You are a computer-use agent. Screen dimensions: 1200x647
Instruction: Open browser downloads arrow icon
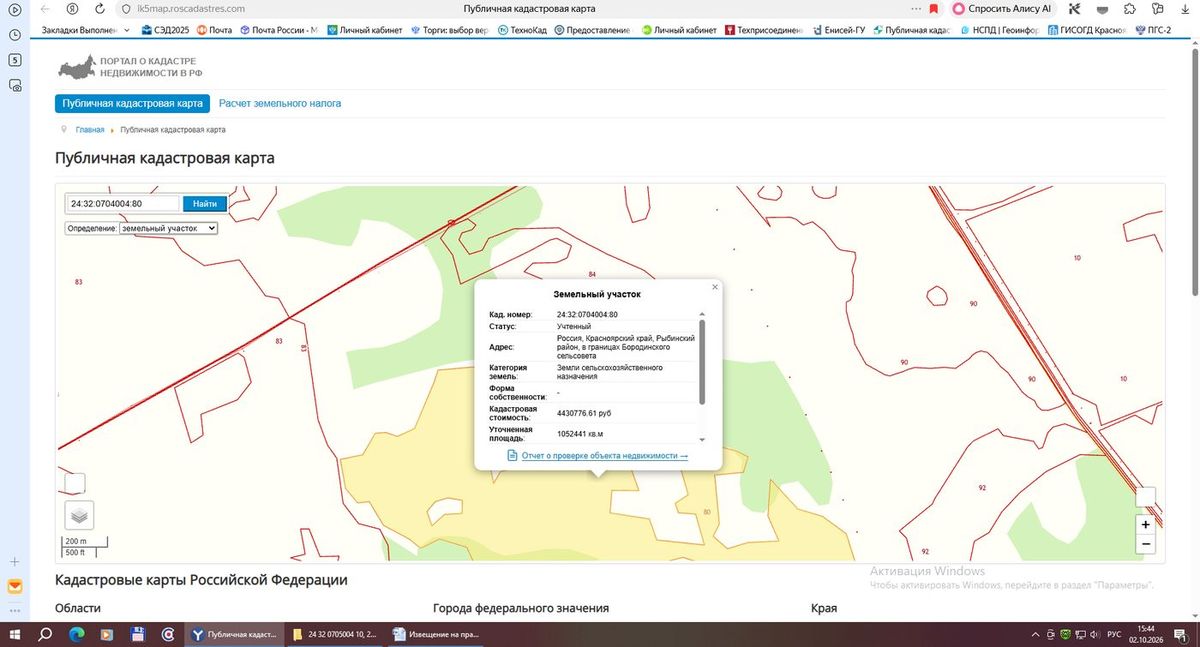coord(1184,8)
